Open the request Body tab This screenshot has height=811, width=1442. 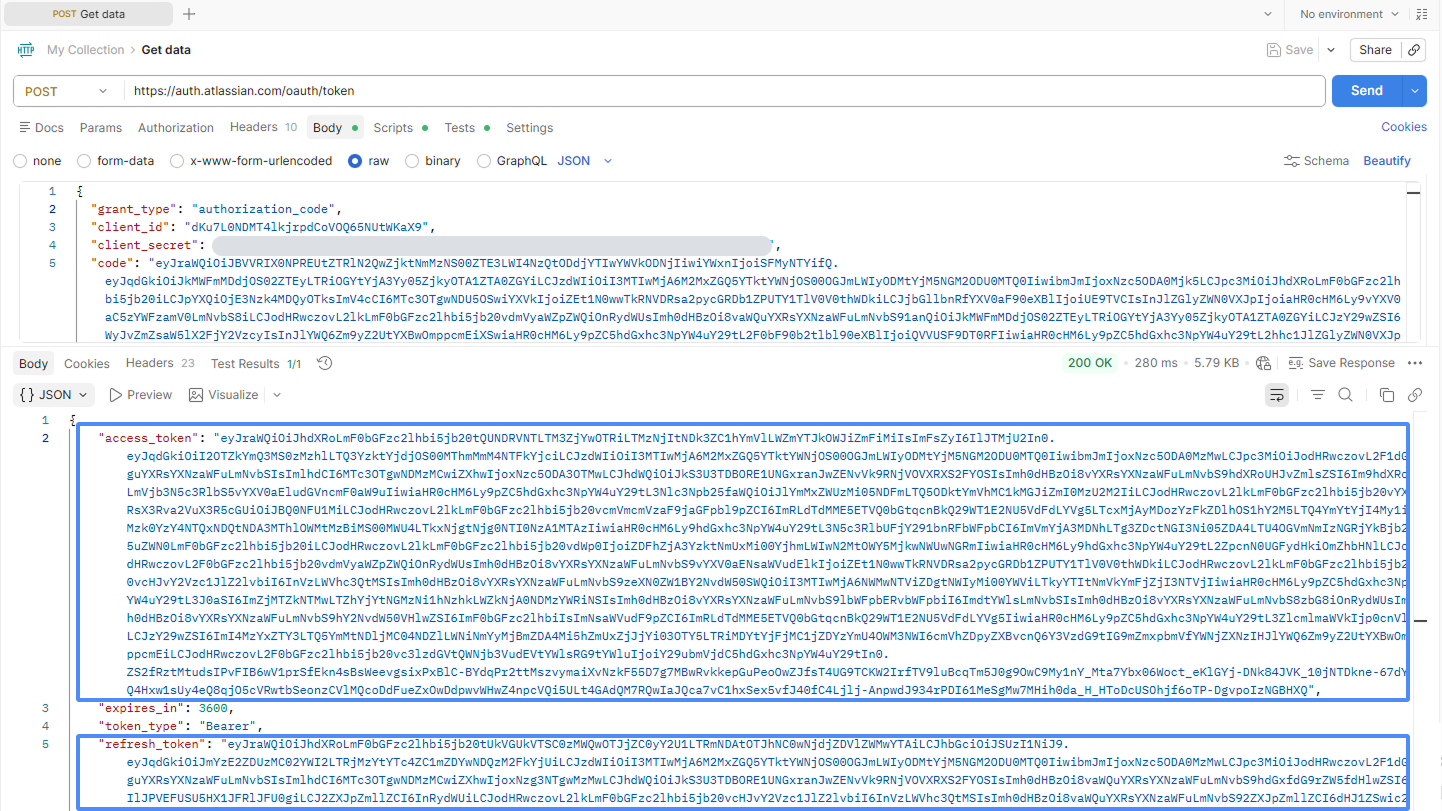336,128
